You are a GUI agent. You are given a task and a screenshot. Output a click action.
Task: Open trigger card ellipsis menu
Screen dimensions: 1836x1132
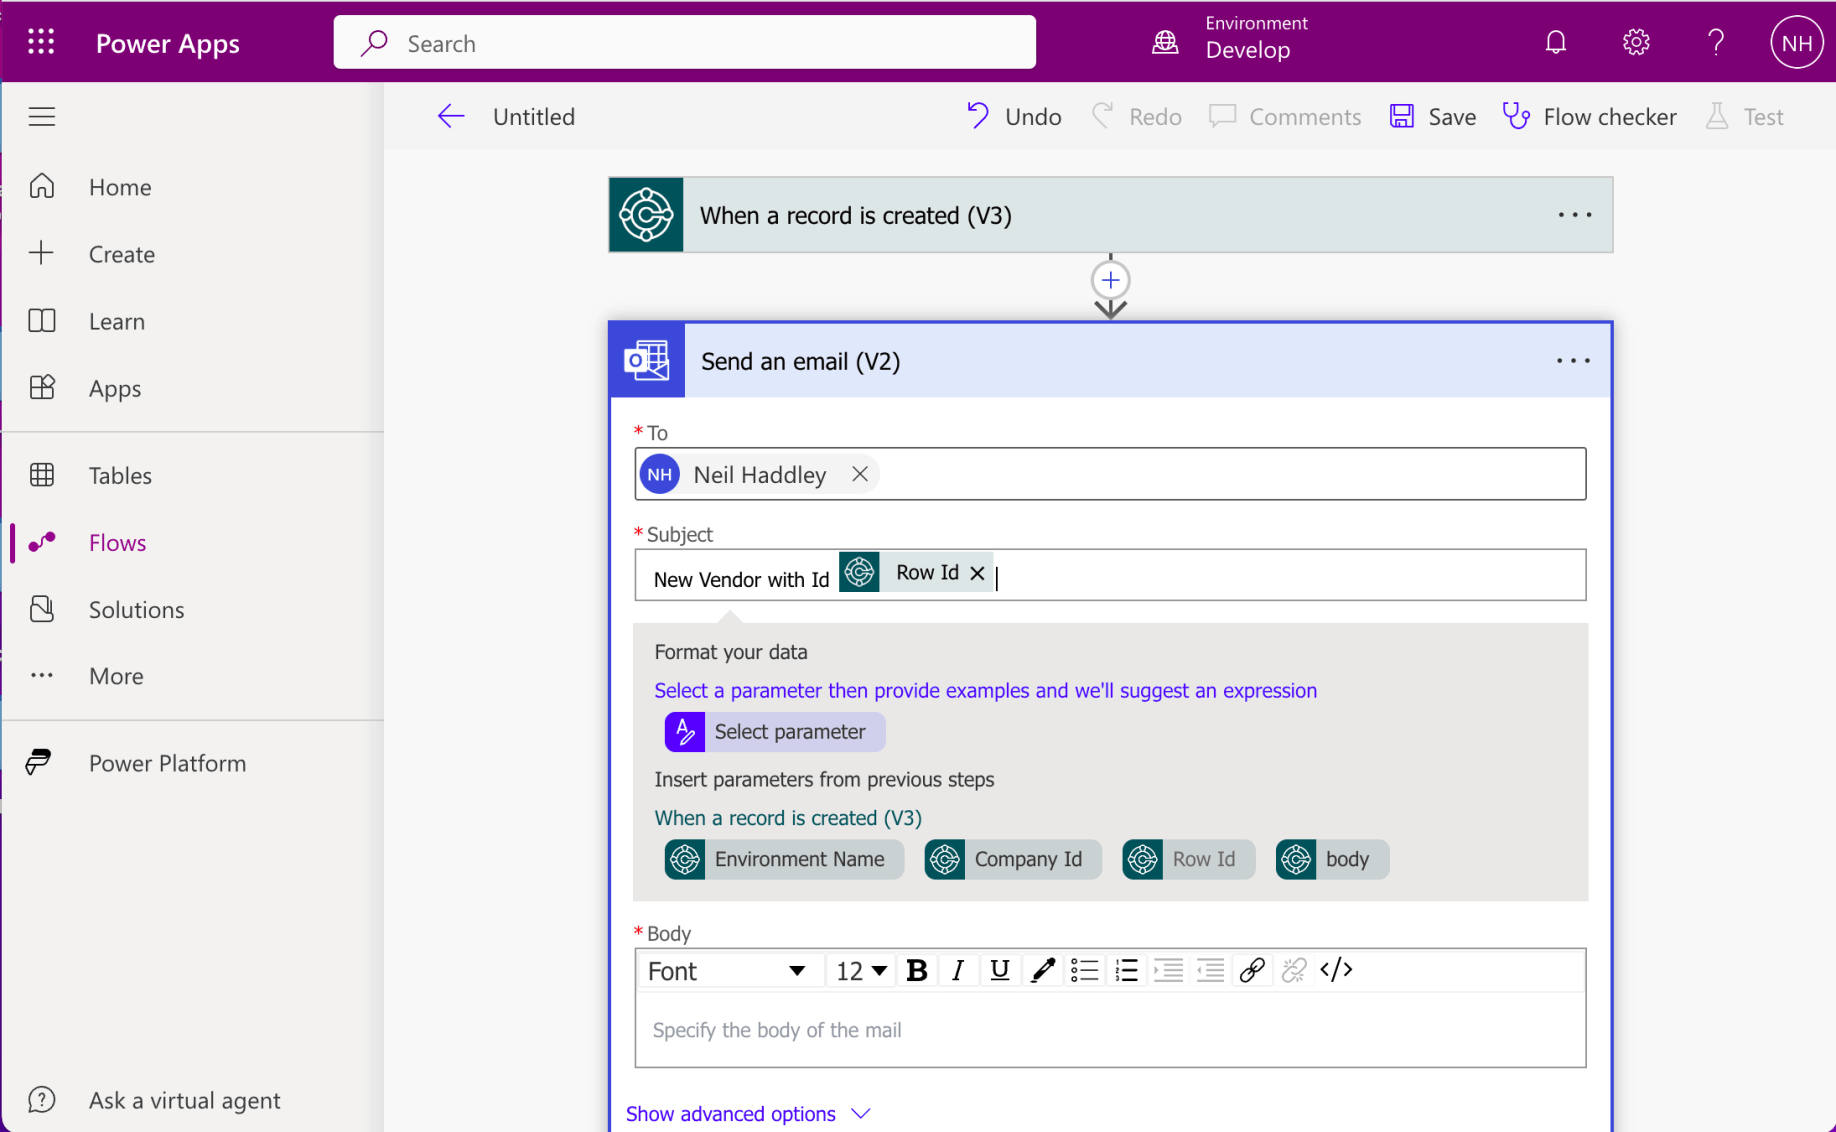click(1574, 215)
